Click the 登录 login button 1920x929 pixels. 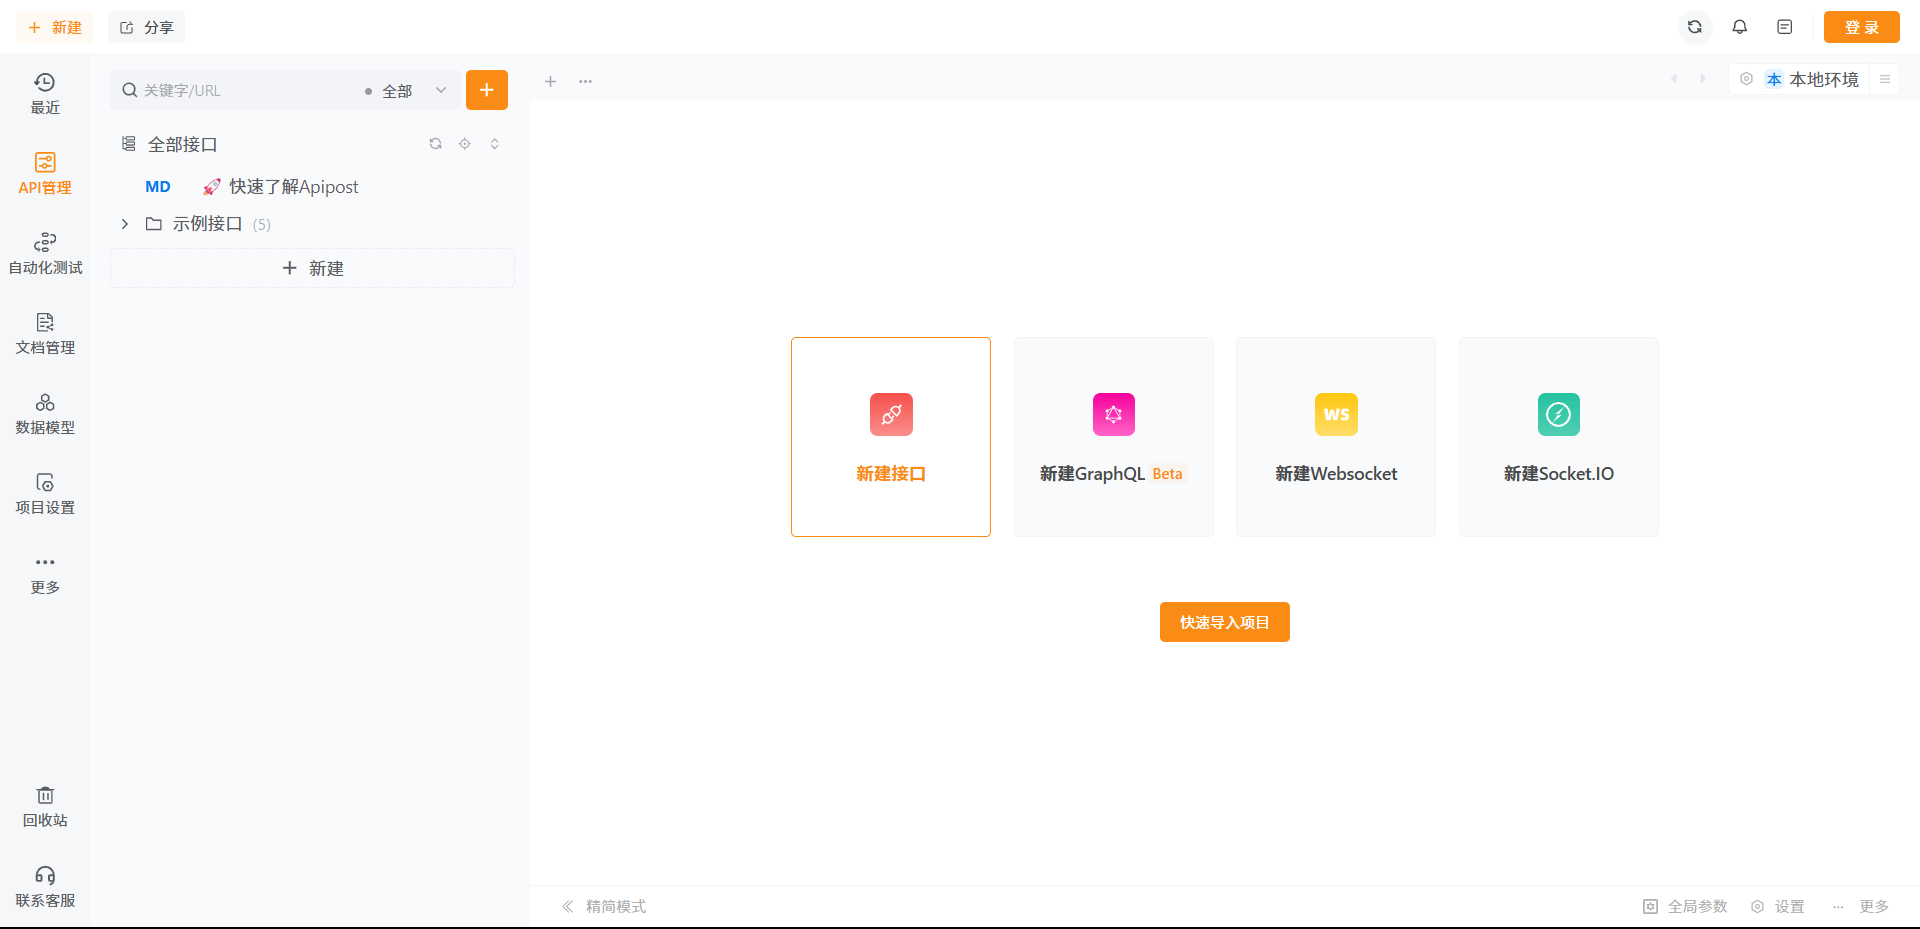(x=1861, y=27)
